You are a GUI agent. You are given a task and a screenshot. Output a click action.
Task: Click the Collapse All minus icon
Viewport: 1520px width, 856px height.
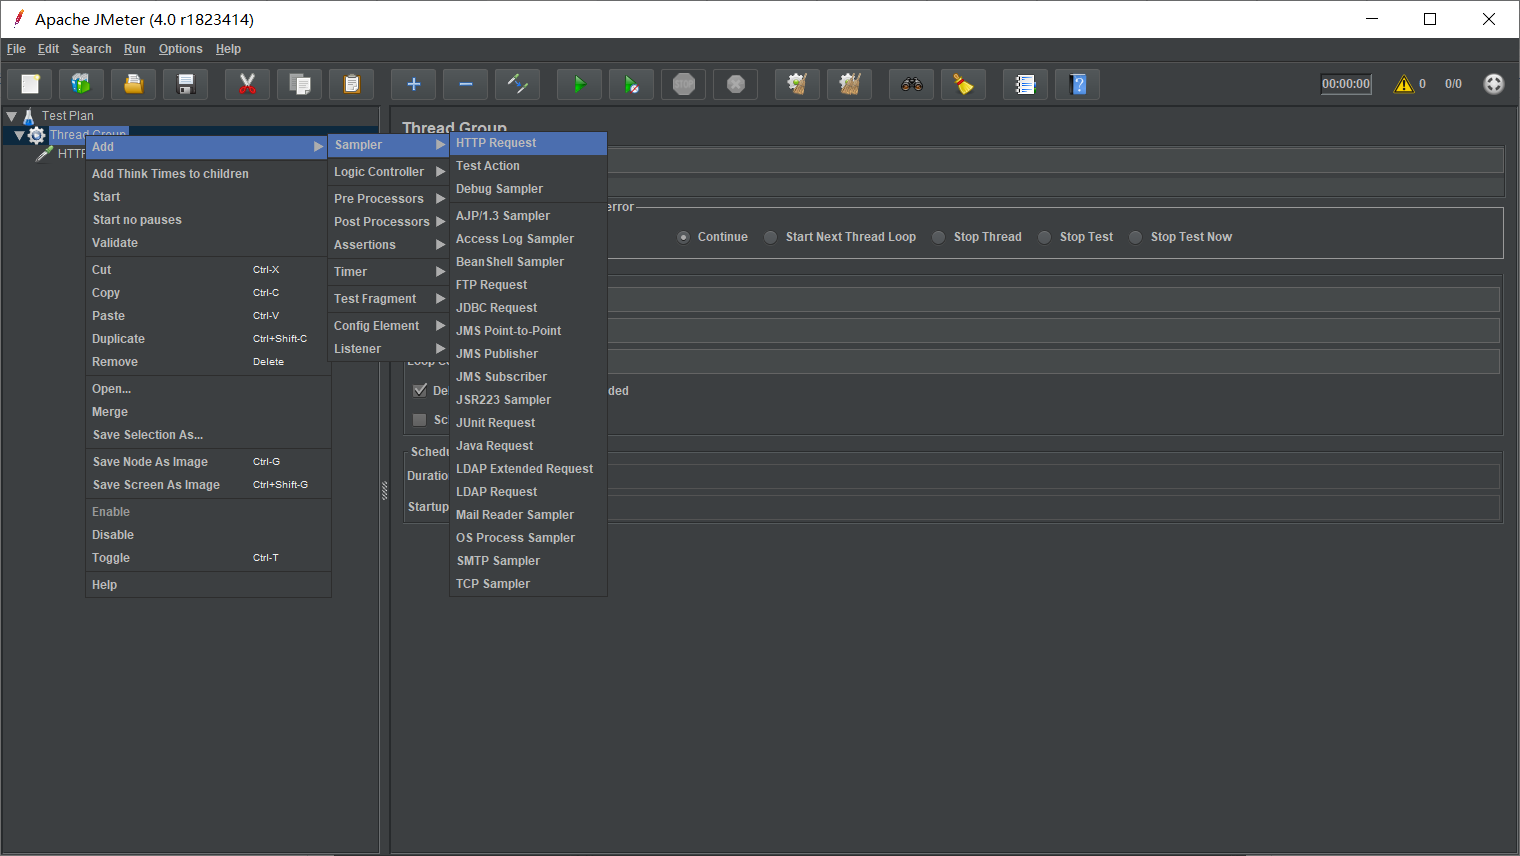point(465,85)
